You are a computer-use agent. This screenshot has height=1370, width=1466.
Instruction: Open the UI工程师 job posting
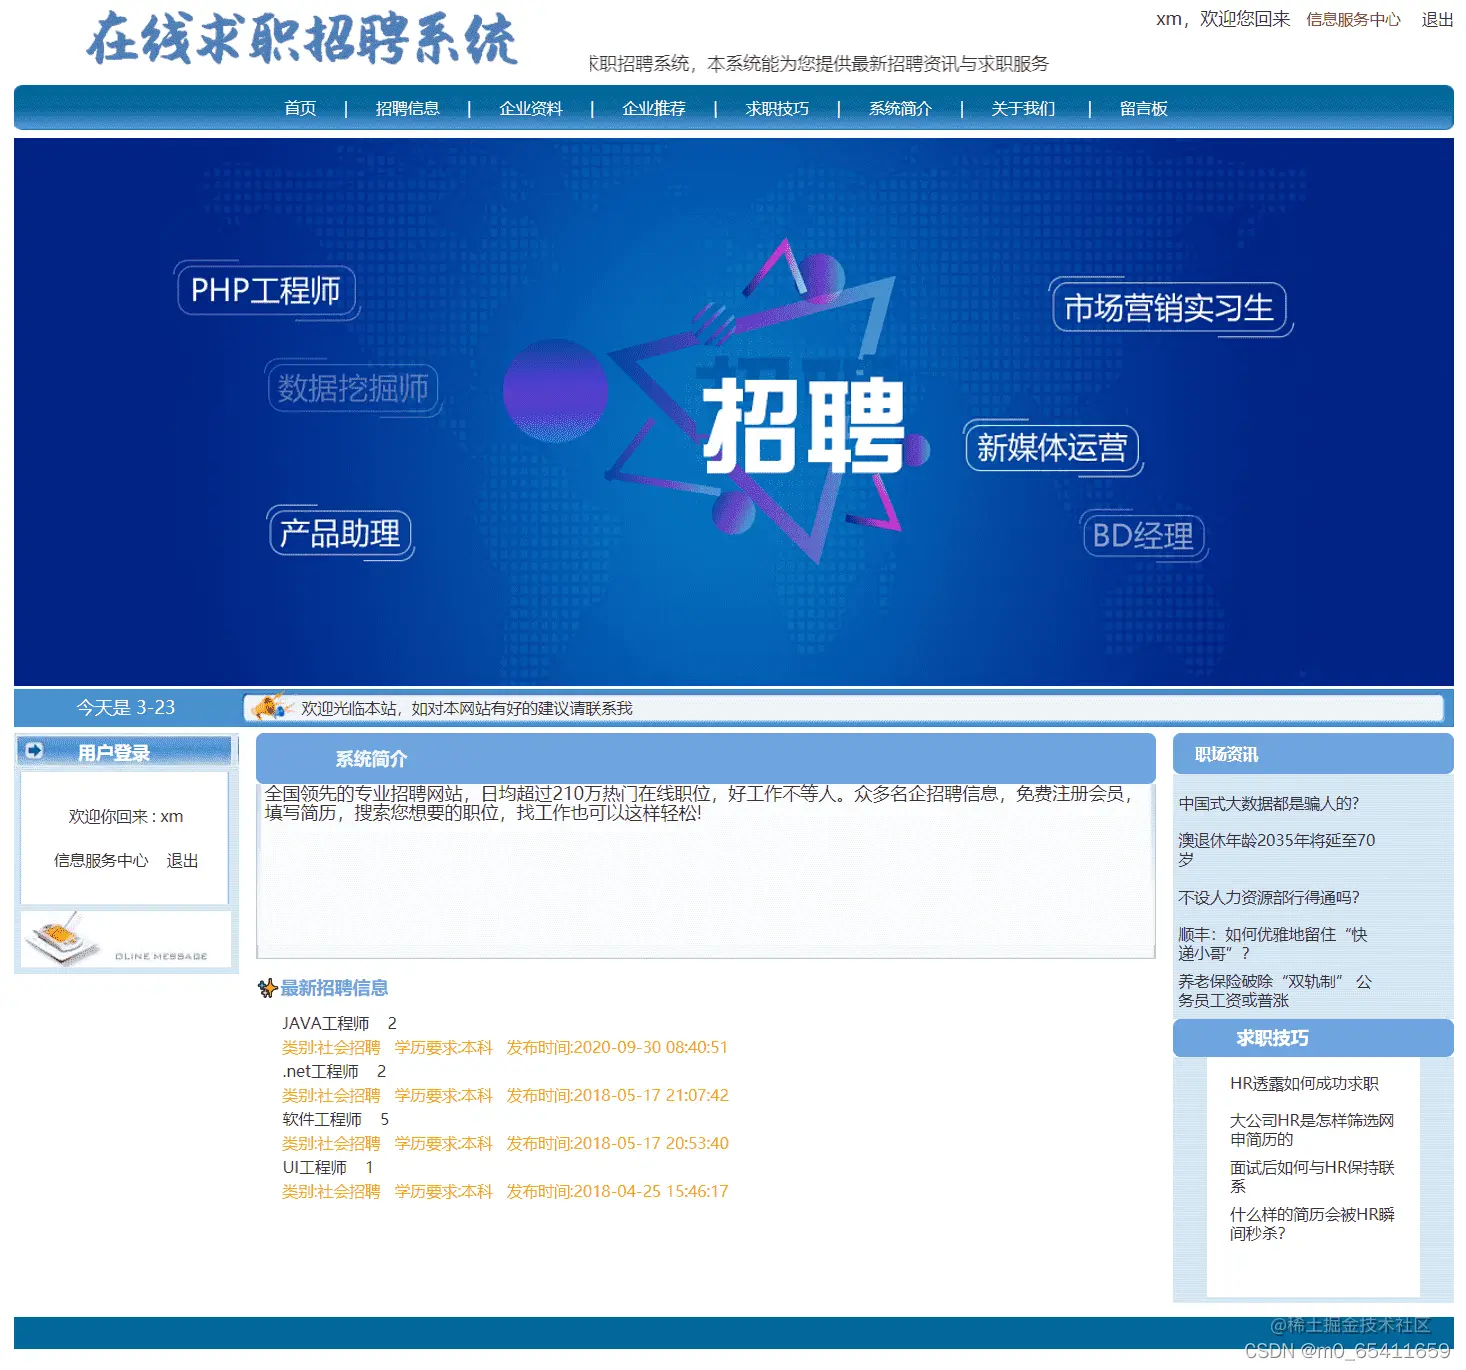tap(316, 1166)
